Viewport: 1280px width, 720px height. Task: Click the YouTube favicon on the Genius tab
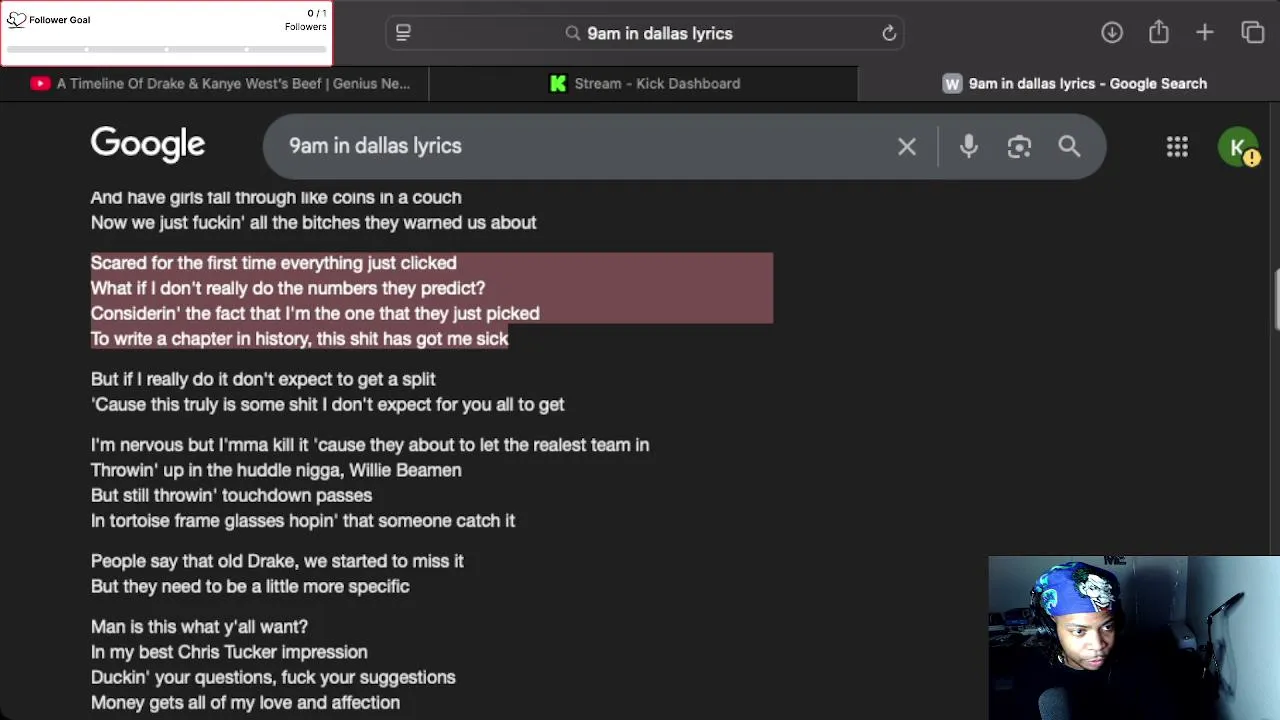40,83
